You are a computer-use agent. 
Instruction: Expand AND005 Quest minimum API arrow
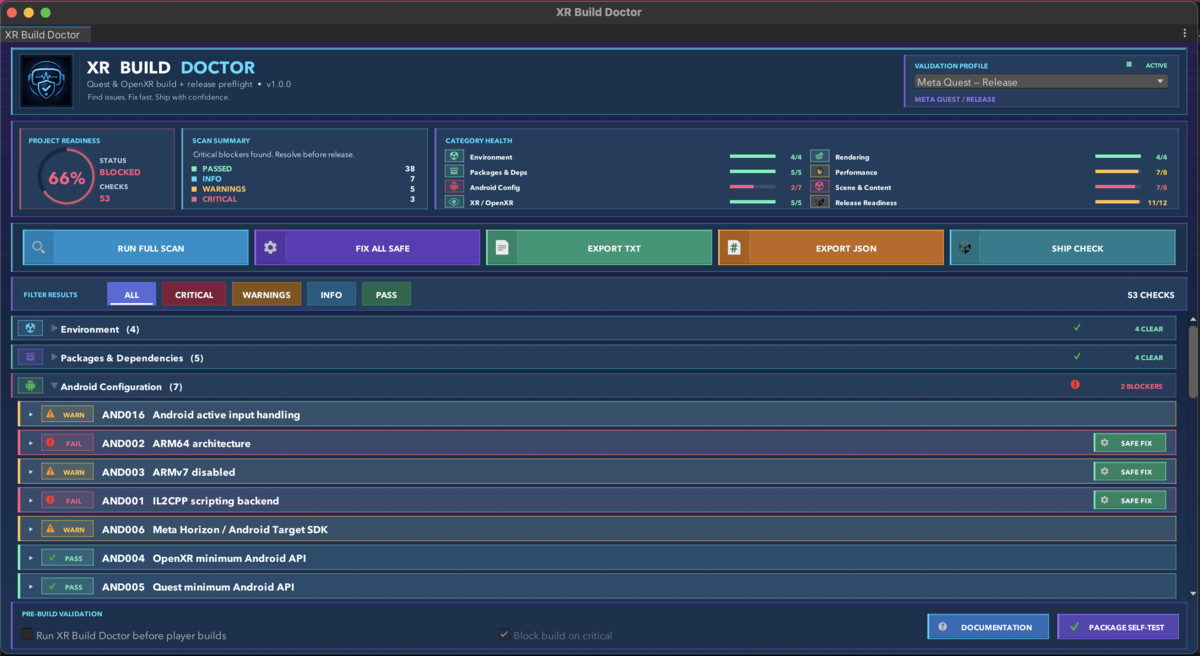[31, 587]
